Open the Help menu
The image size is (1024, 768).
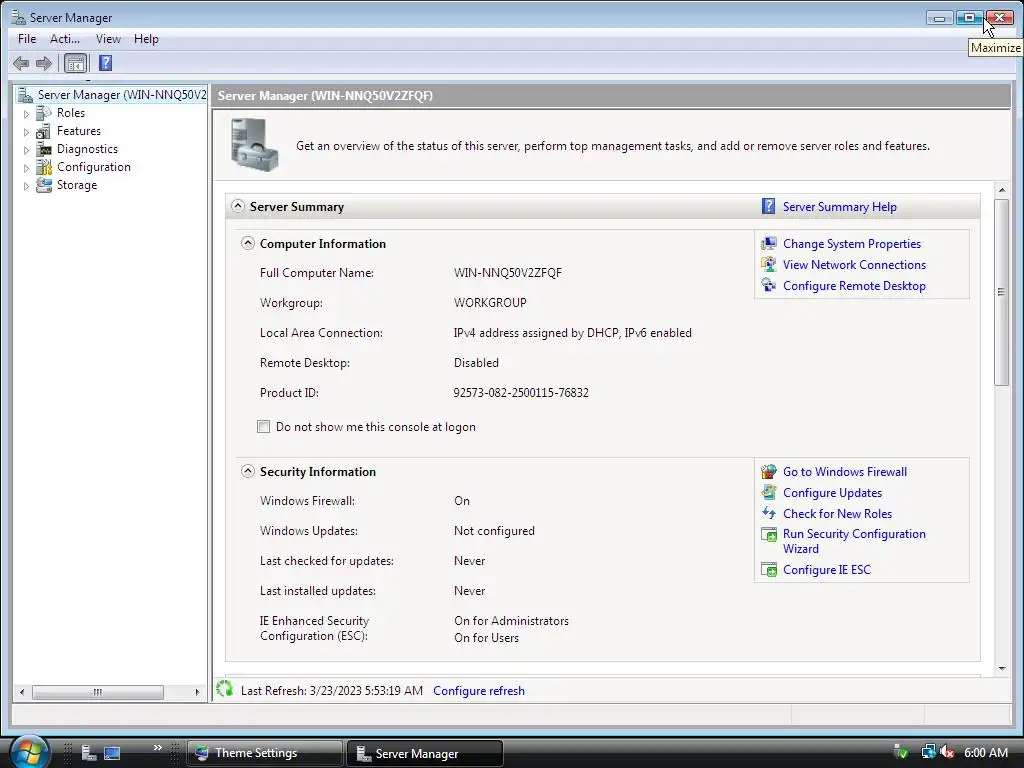146,39
